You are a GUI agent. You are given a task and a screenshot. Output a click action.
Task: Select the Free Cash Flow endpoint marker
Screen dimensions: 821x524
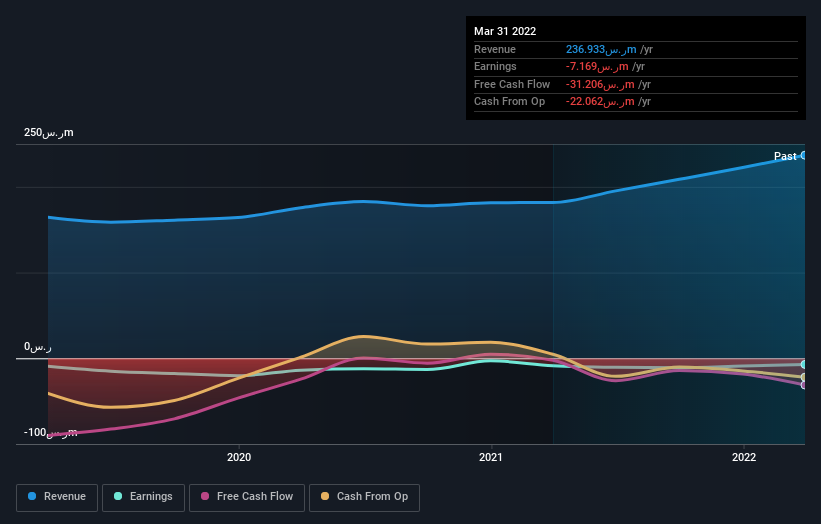(804, 385)
